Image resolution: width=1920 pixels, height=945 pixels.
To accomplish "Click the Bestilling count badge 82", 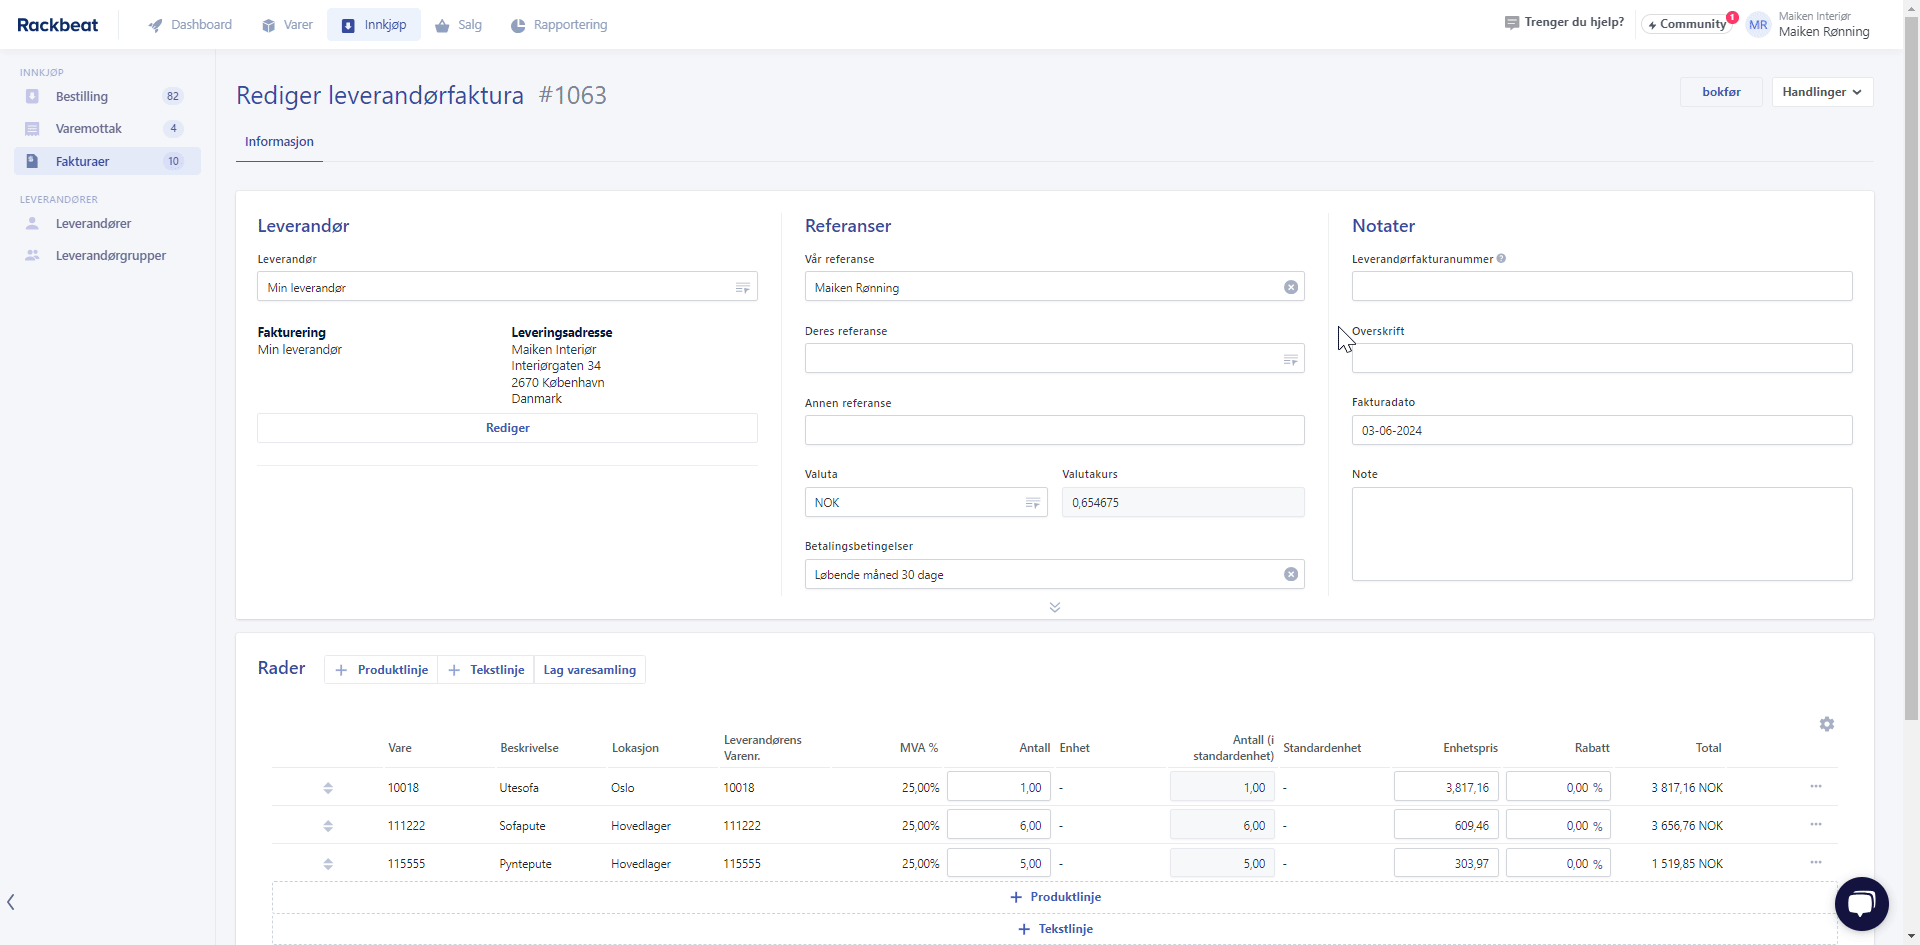I will (173, 97).
